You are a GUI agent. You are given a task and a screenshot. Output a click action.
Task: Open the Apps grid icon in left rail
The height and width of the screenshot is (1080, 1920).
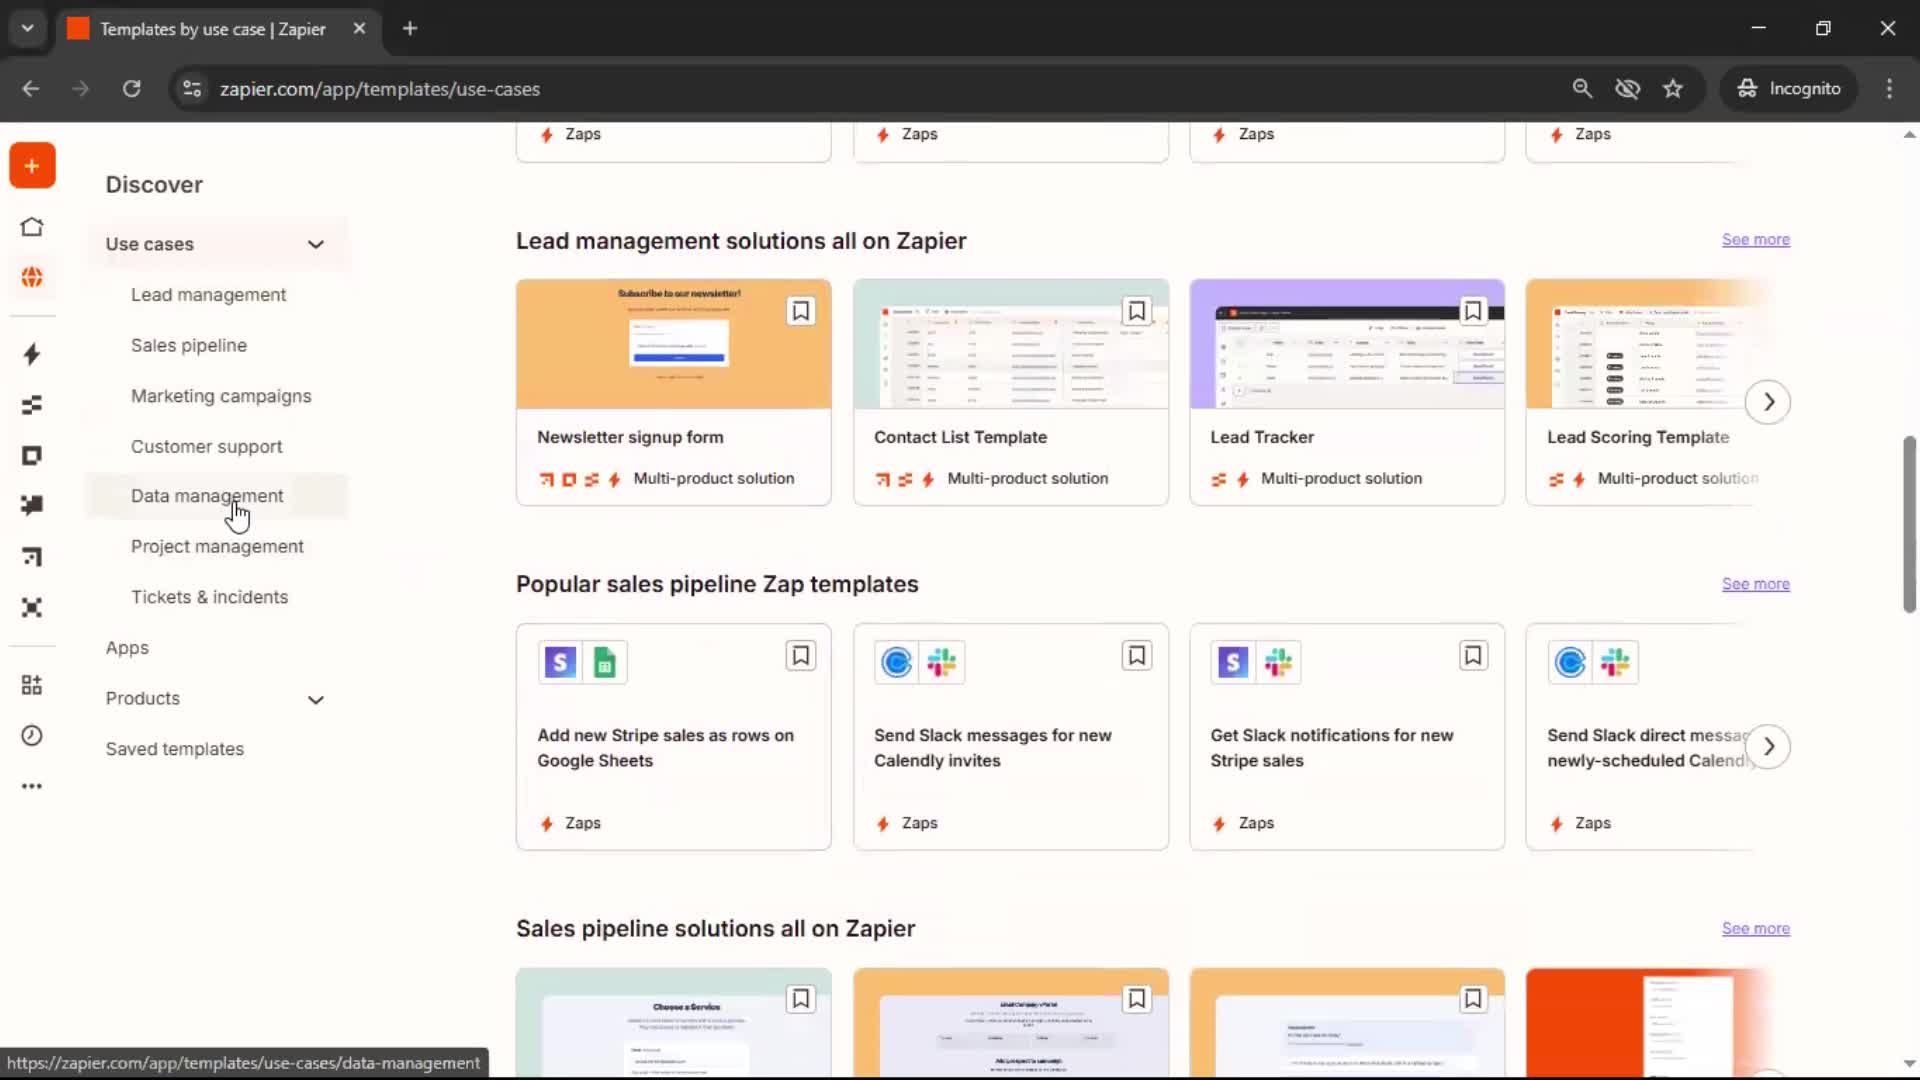pyautogui.click(x=32, y=685)
